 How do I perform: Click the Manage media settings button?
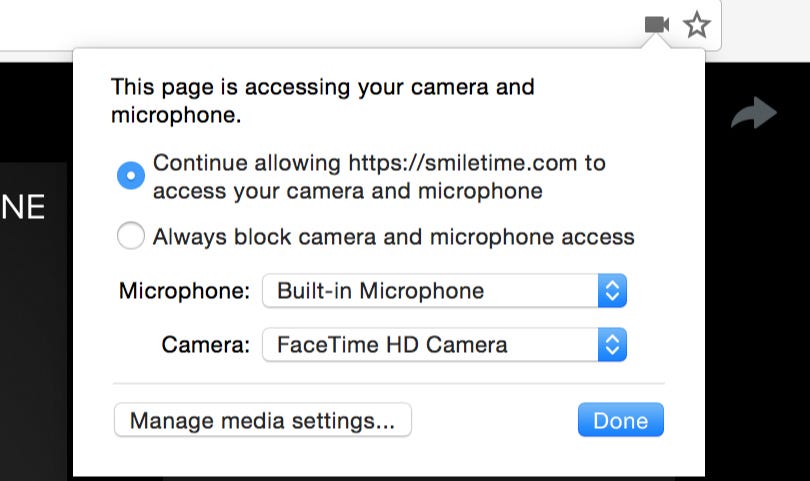[263, 420]
